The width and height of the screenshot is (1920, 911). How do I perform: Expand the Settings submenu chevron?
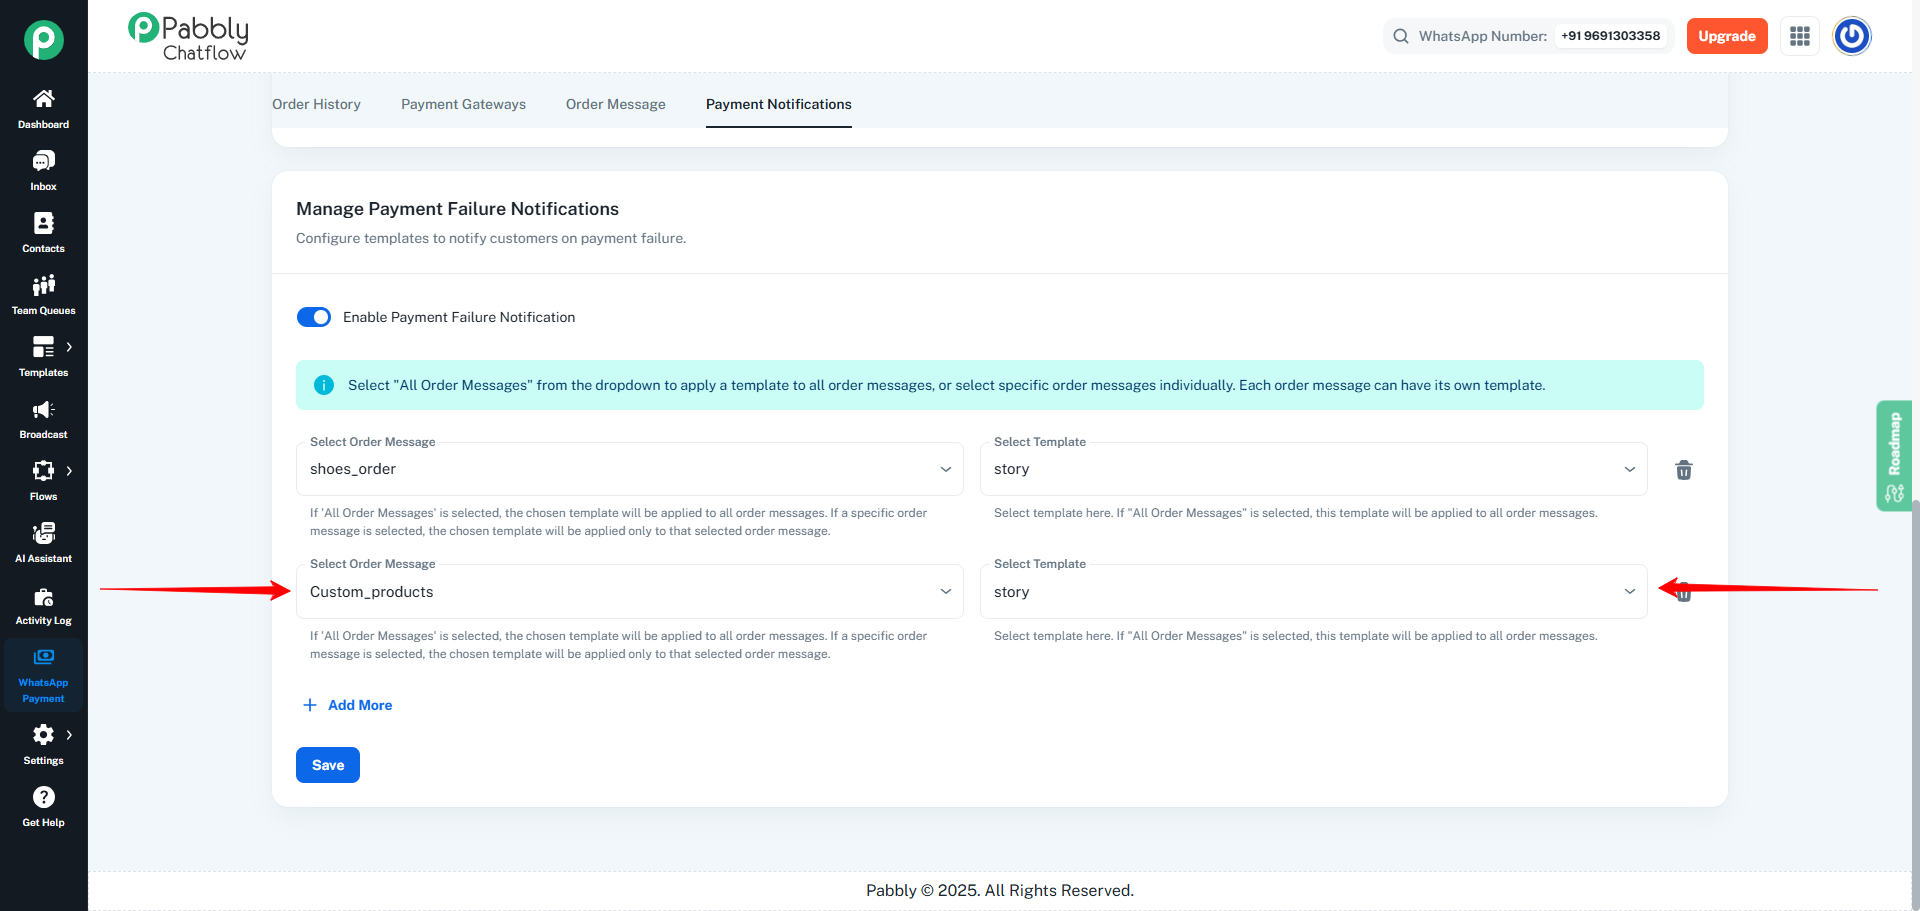pos(69,735)
